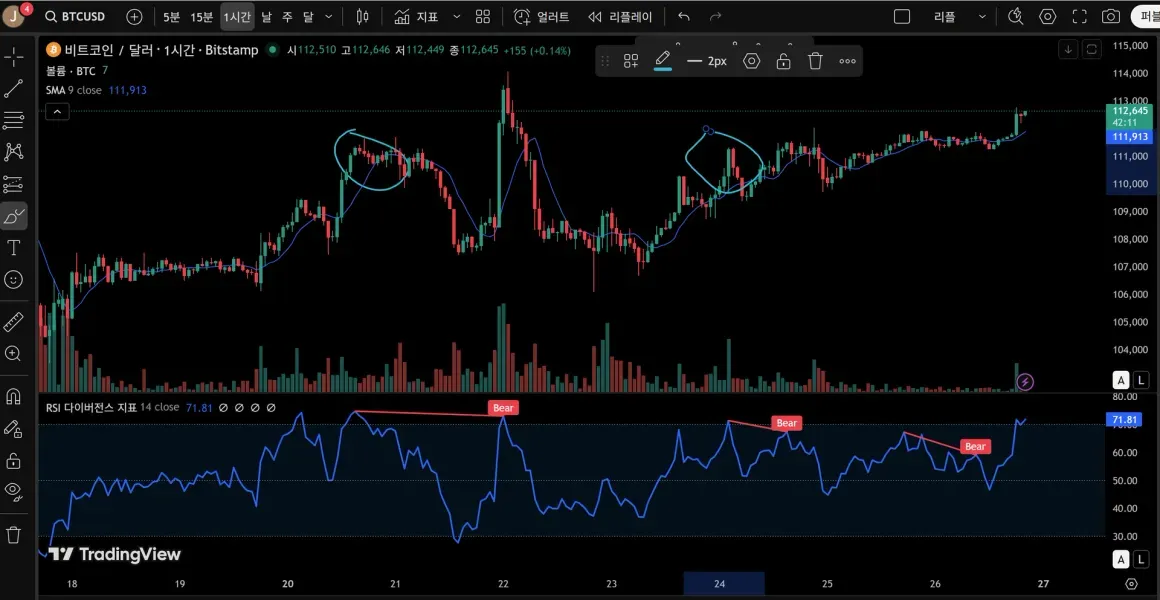Open the forecasting and measurement tools
1160x600 pixels.
click(13, 183)
